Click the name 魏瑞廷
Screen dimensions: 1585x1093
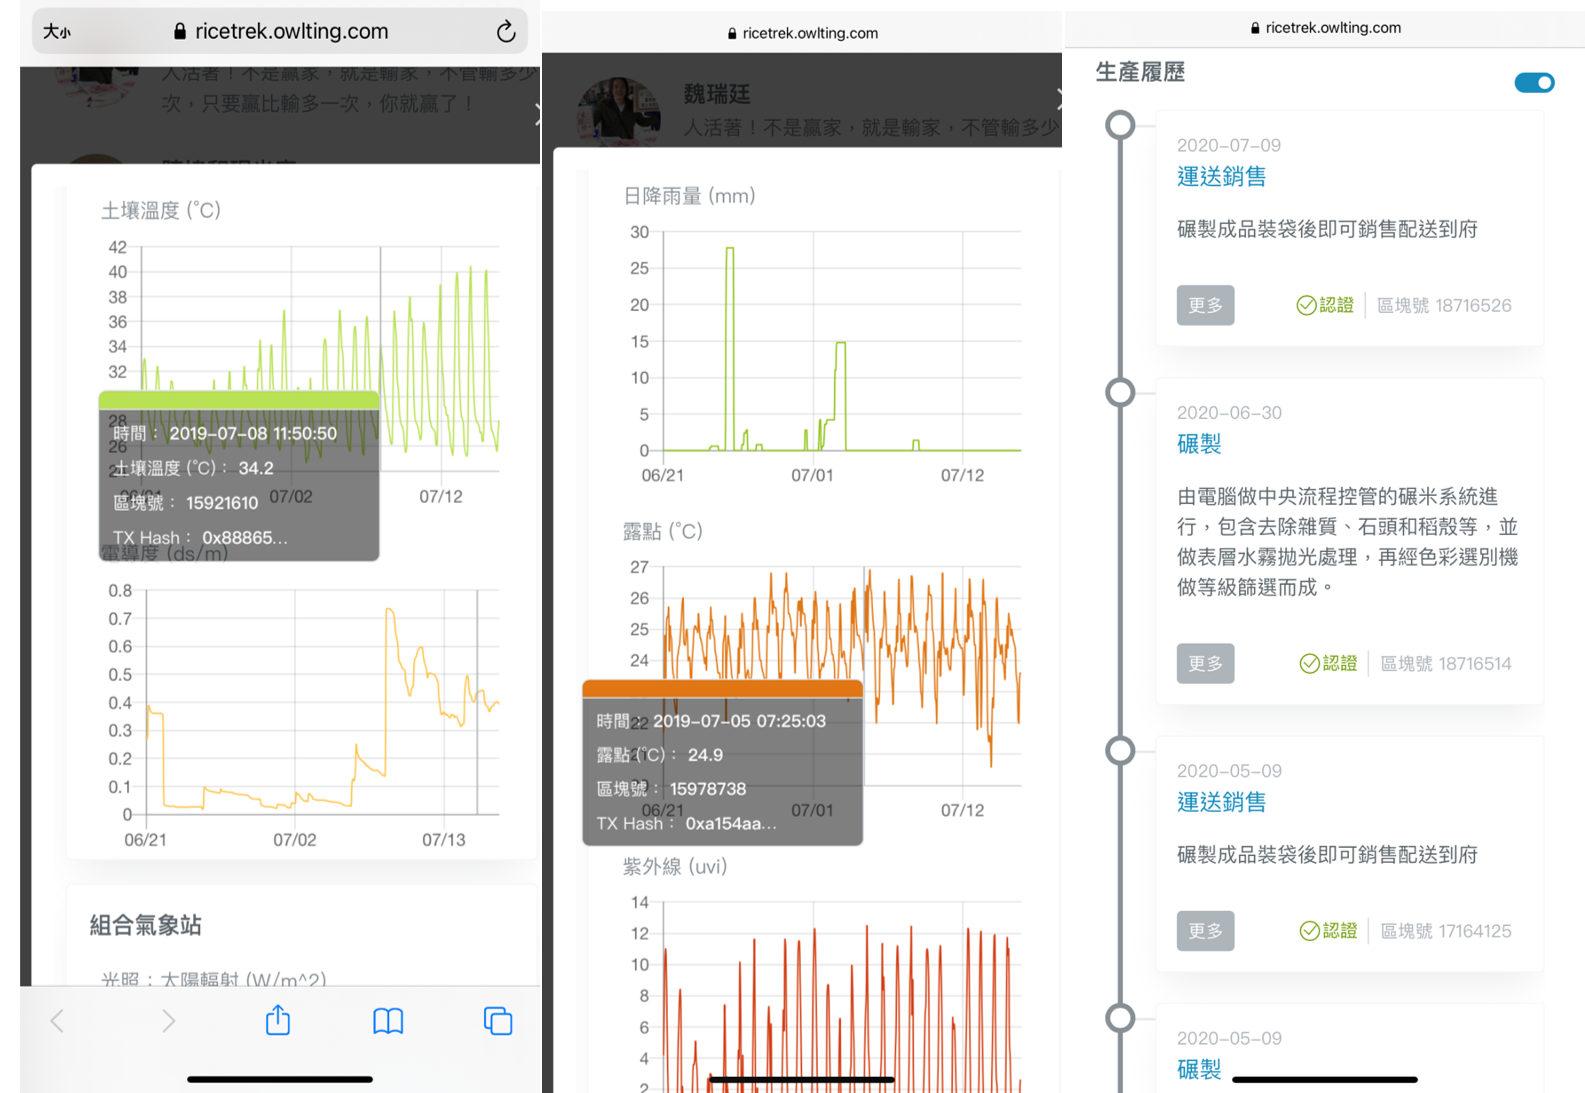[716, 94]
